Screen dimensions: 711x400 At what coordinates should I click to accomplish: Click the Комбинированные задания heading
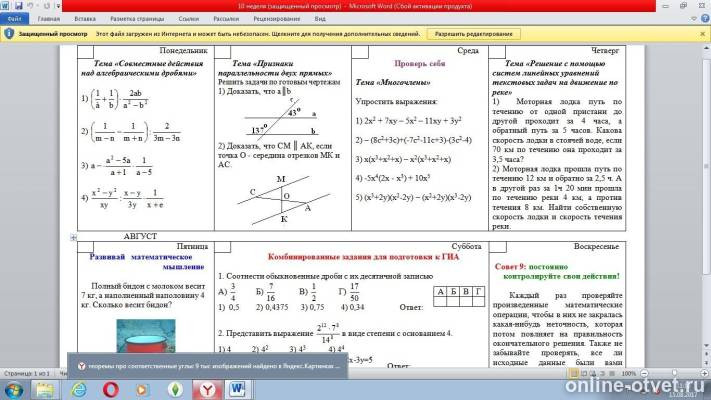coord(363,257)
